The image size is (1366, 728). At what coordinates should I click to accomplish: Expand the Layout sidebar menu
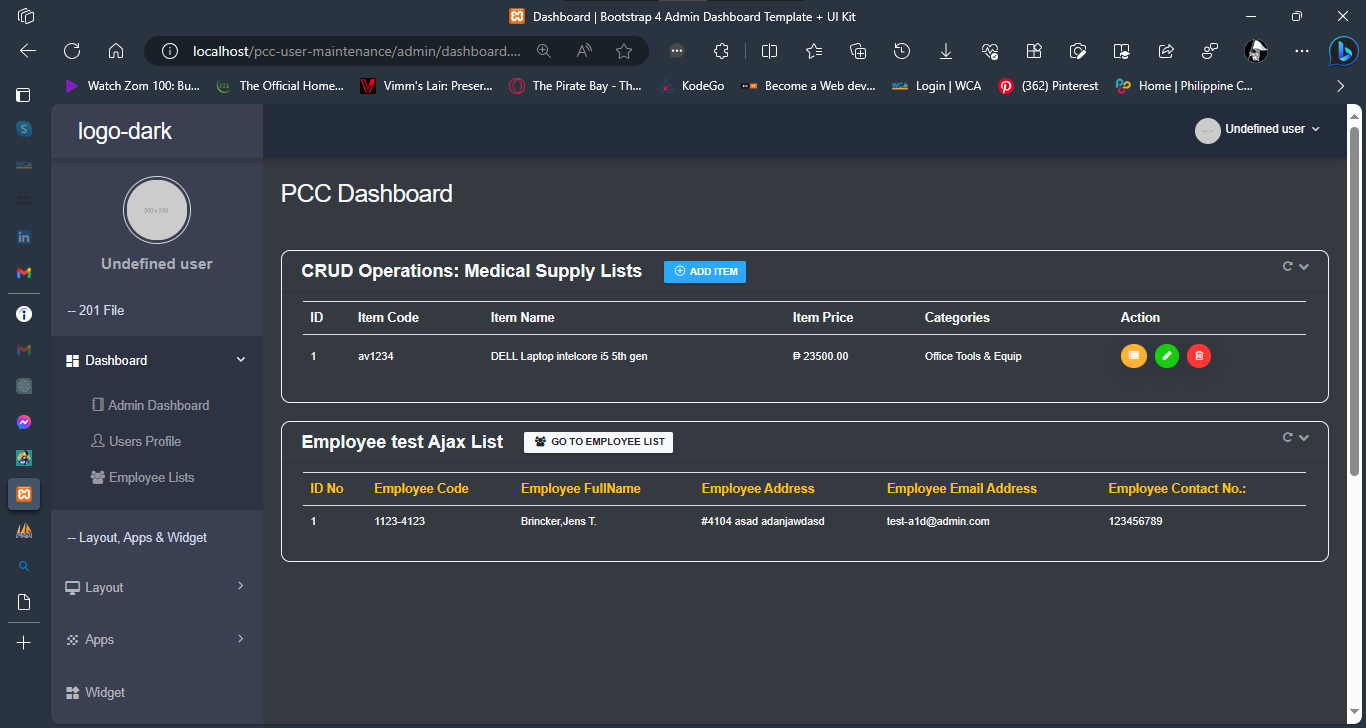point(157,587)
